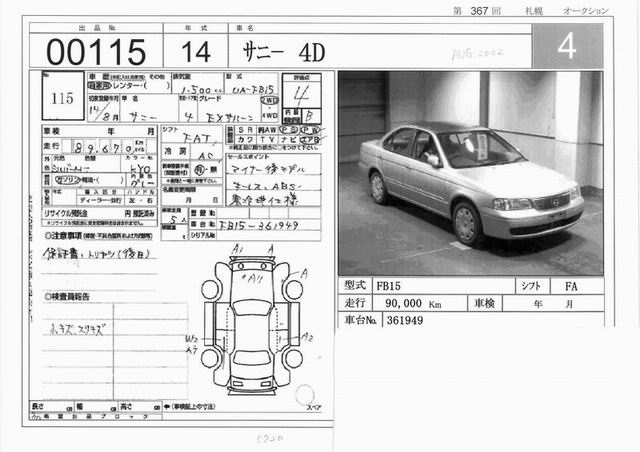Click the AW equipment box

click(267, 130)
